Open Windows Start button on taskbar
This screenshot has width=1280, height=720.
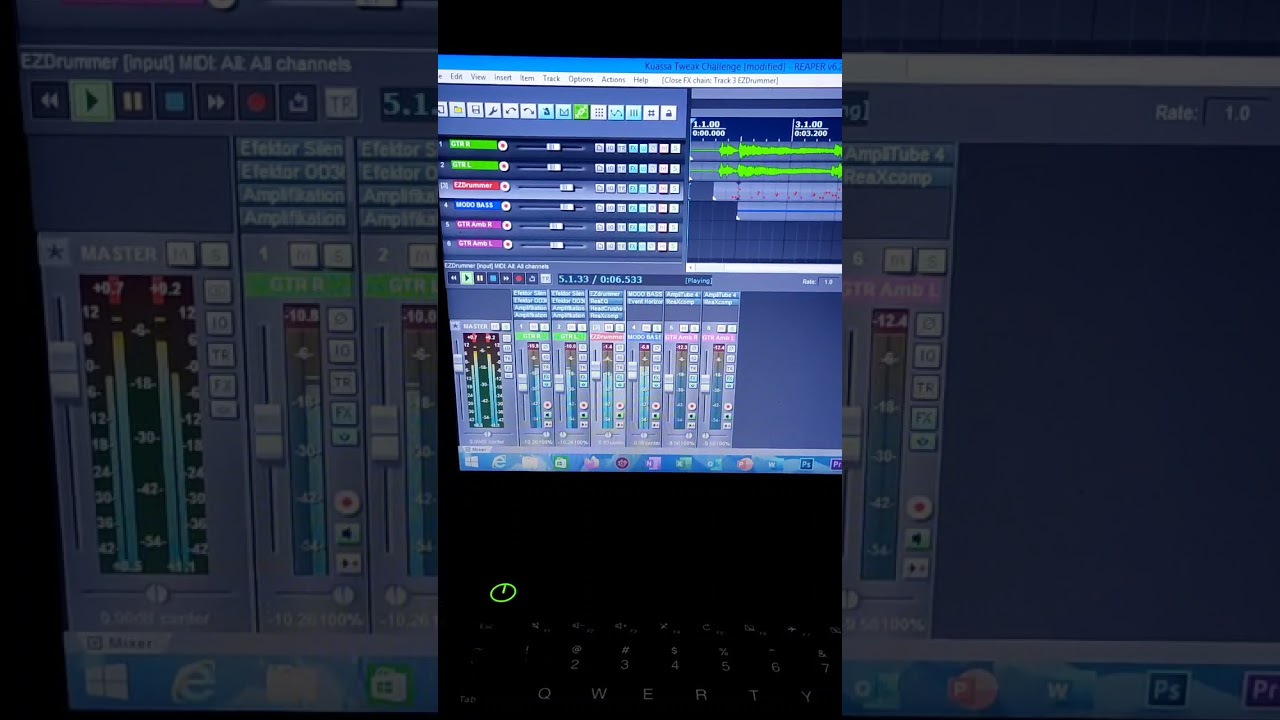coord(472,462)
